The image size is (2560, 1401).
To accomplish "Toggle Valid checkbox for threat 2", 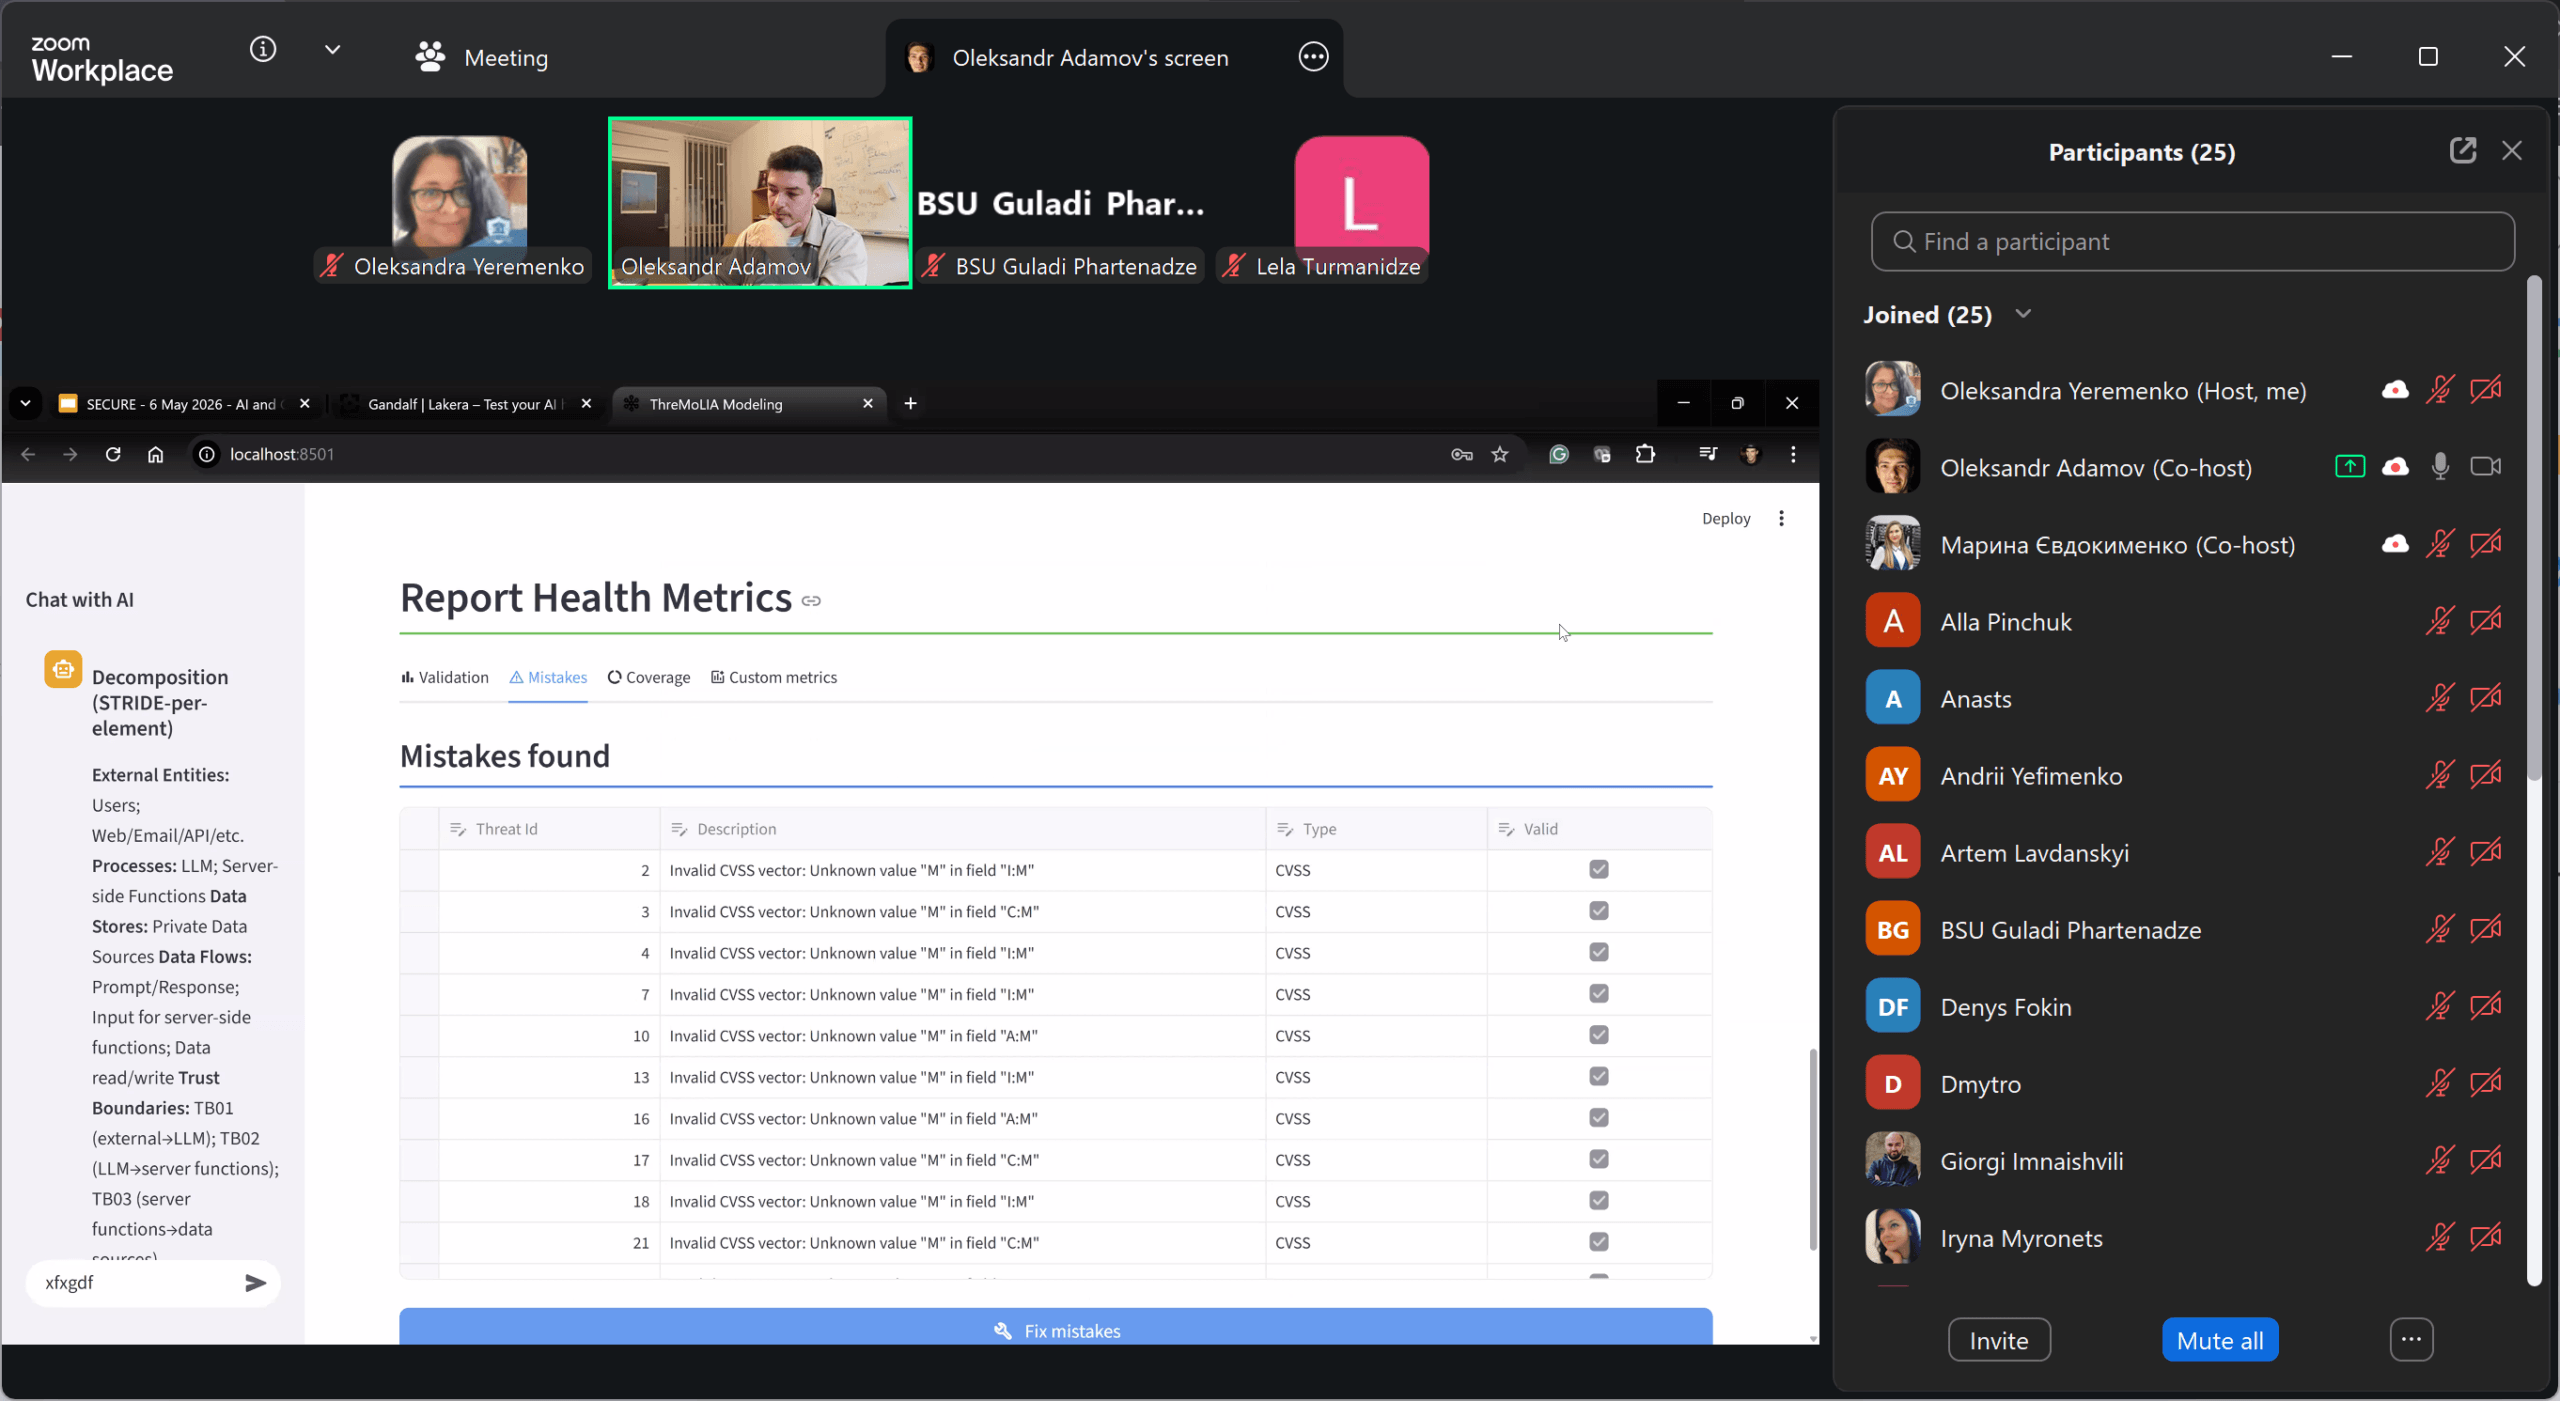I will pyautogui.click(x=1598, y=870).
